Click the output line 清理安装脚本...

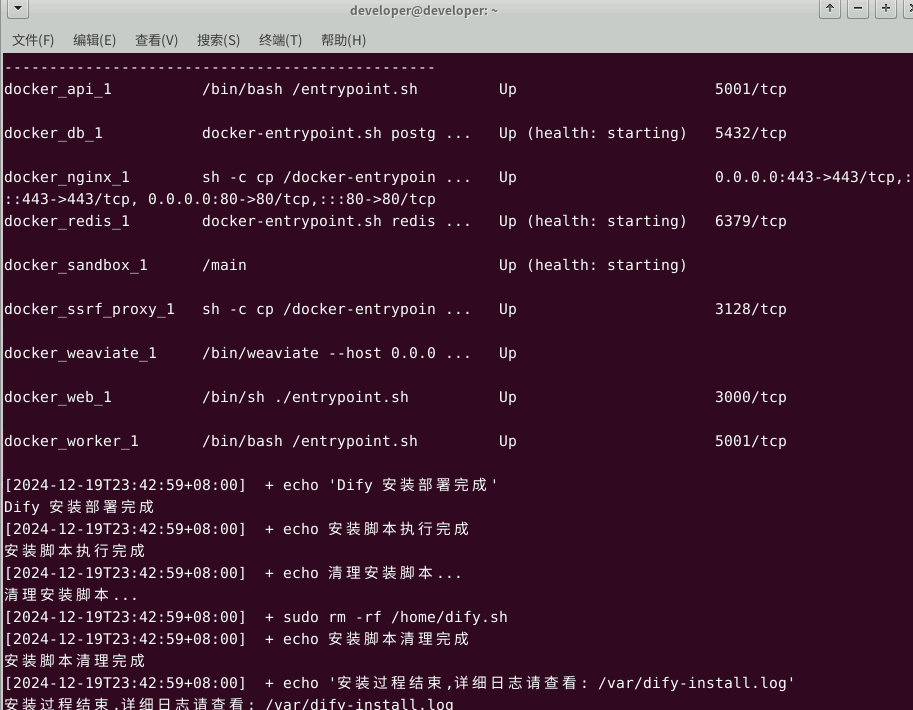(x=70, y=595)
